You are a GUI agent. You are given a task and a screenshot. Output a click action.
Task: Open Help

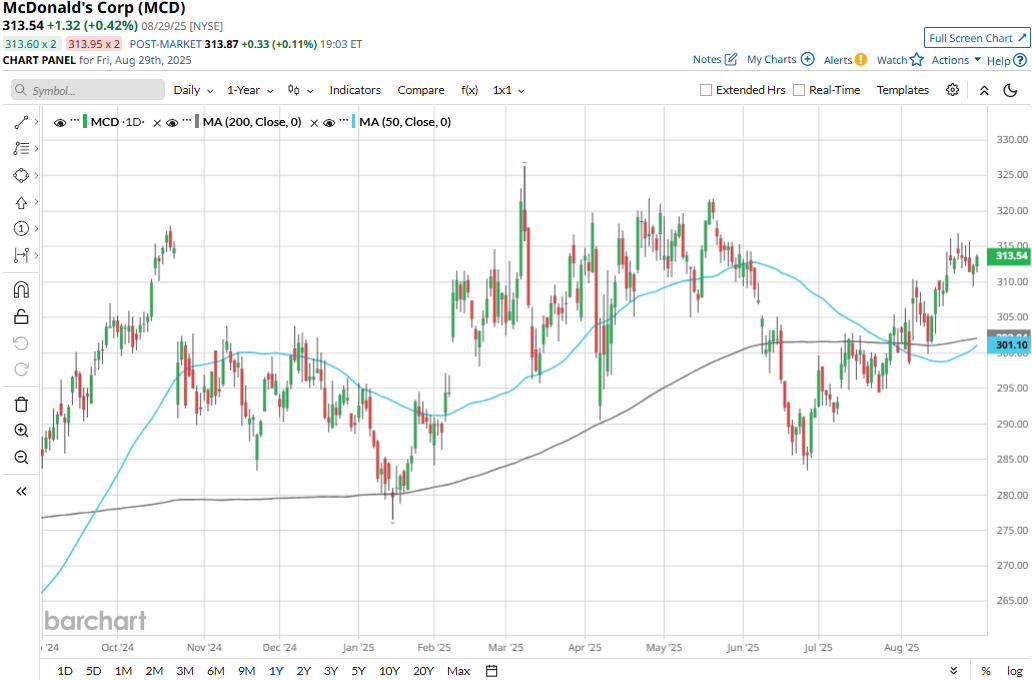1006,61
